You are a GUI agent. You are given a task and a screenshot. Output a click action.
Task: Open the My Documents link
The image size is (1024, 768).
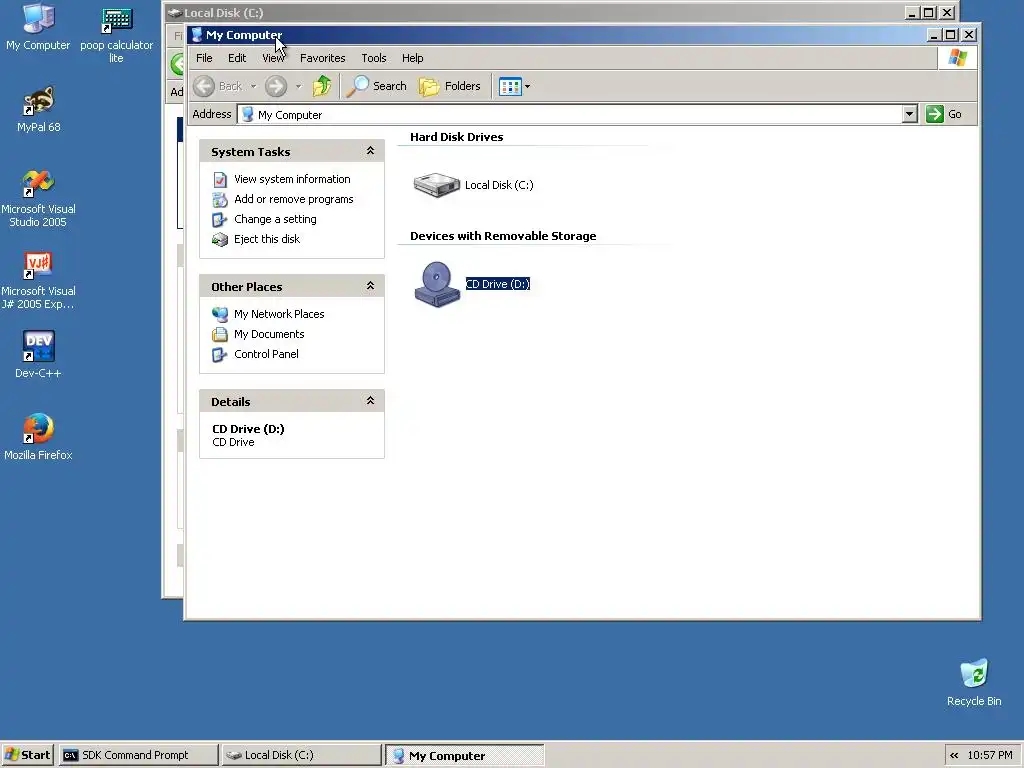269,334
